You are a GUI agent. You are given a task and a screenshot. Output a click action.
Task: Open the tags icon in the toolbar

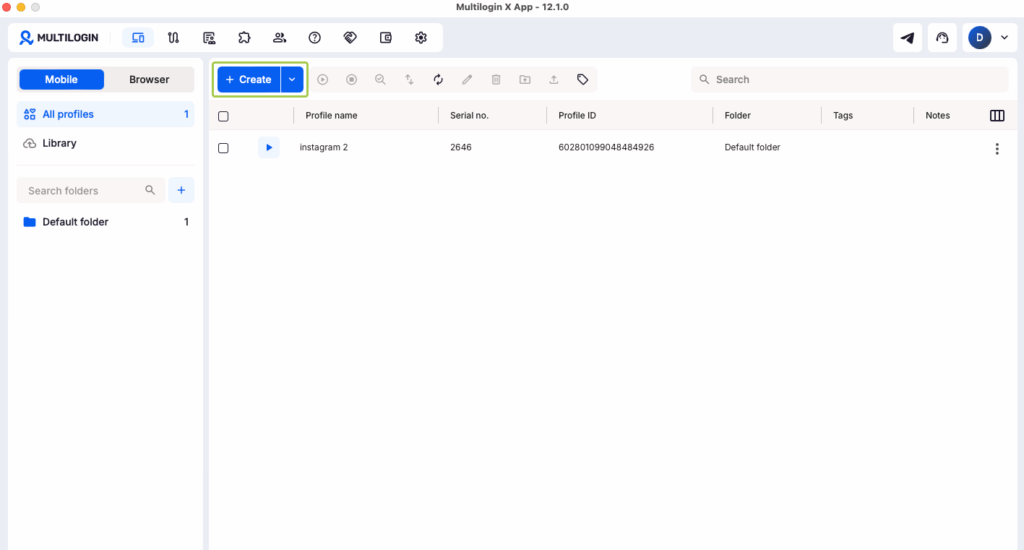coord(583,80)
